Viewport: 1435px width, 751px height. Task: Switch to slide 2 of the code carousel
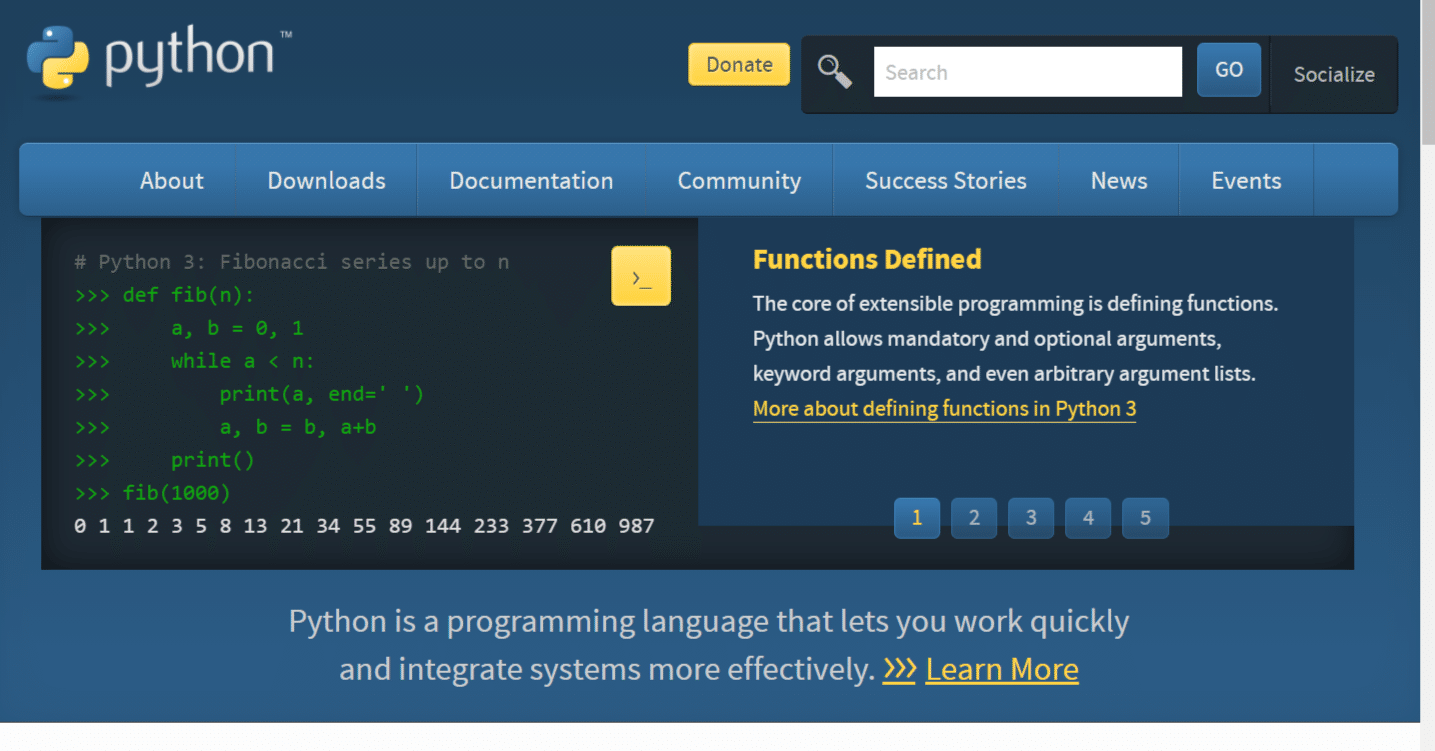click(974, 518)
